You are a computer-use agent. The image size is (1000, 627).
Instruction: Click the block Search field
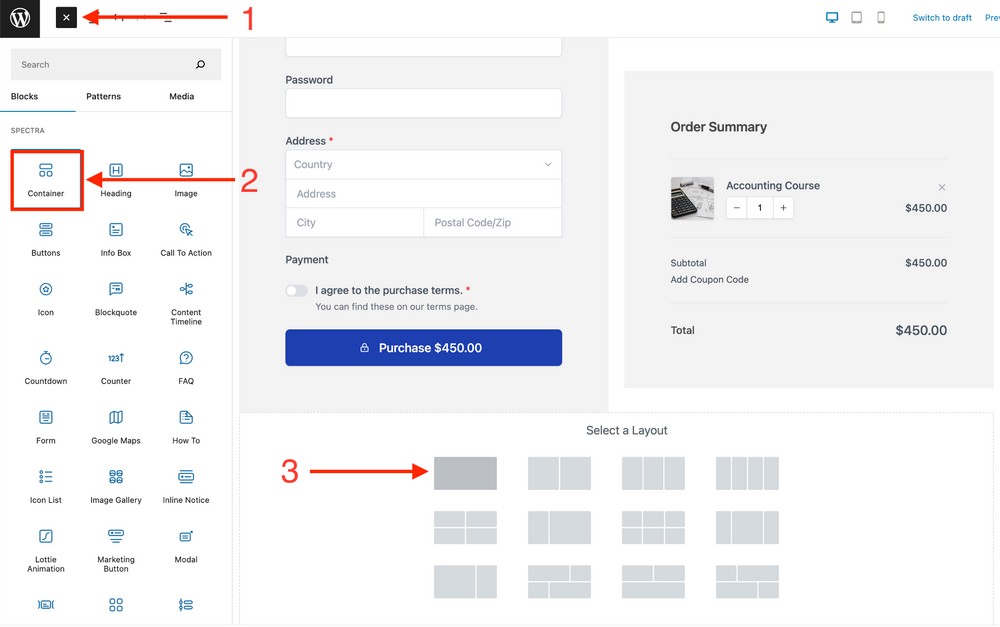pos(105,65)
